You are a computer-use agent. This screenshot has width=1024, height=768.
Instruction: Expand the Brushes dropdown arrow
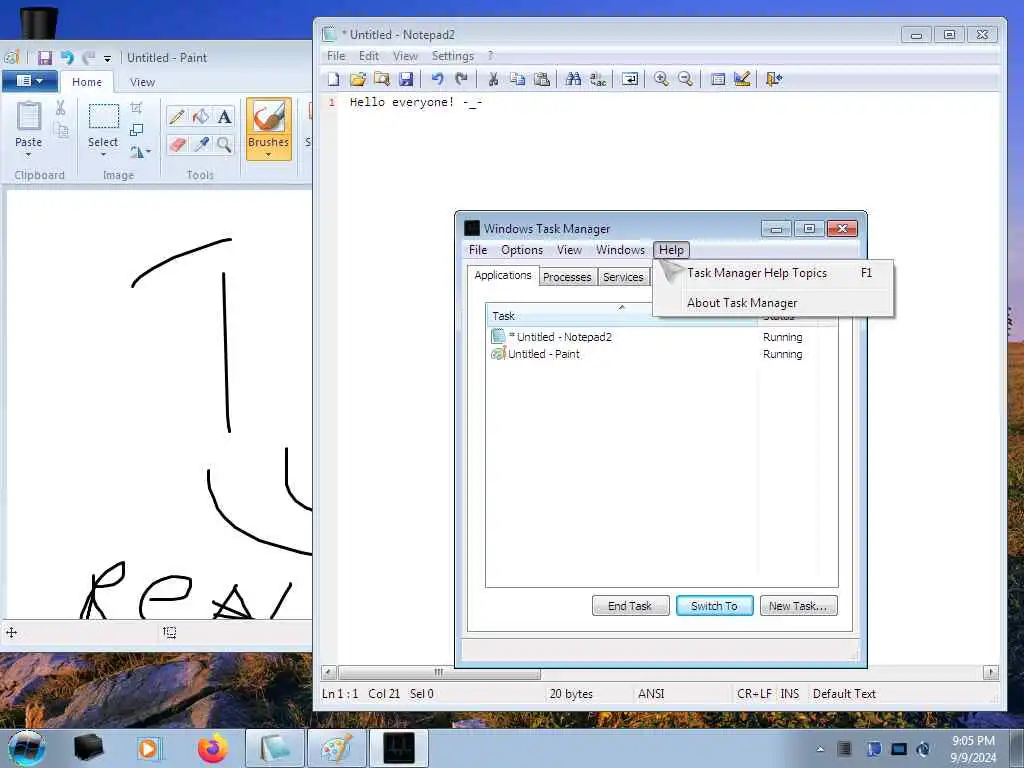(268, 155)
